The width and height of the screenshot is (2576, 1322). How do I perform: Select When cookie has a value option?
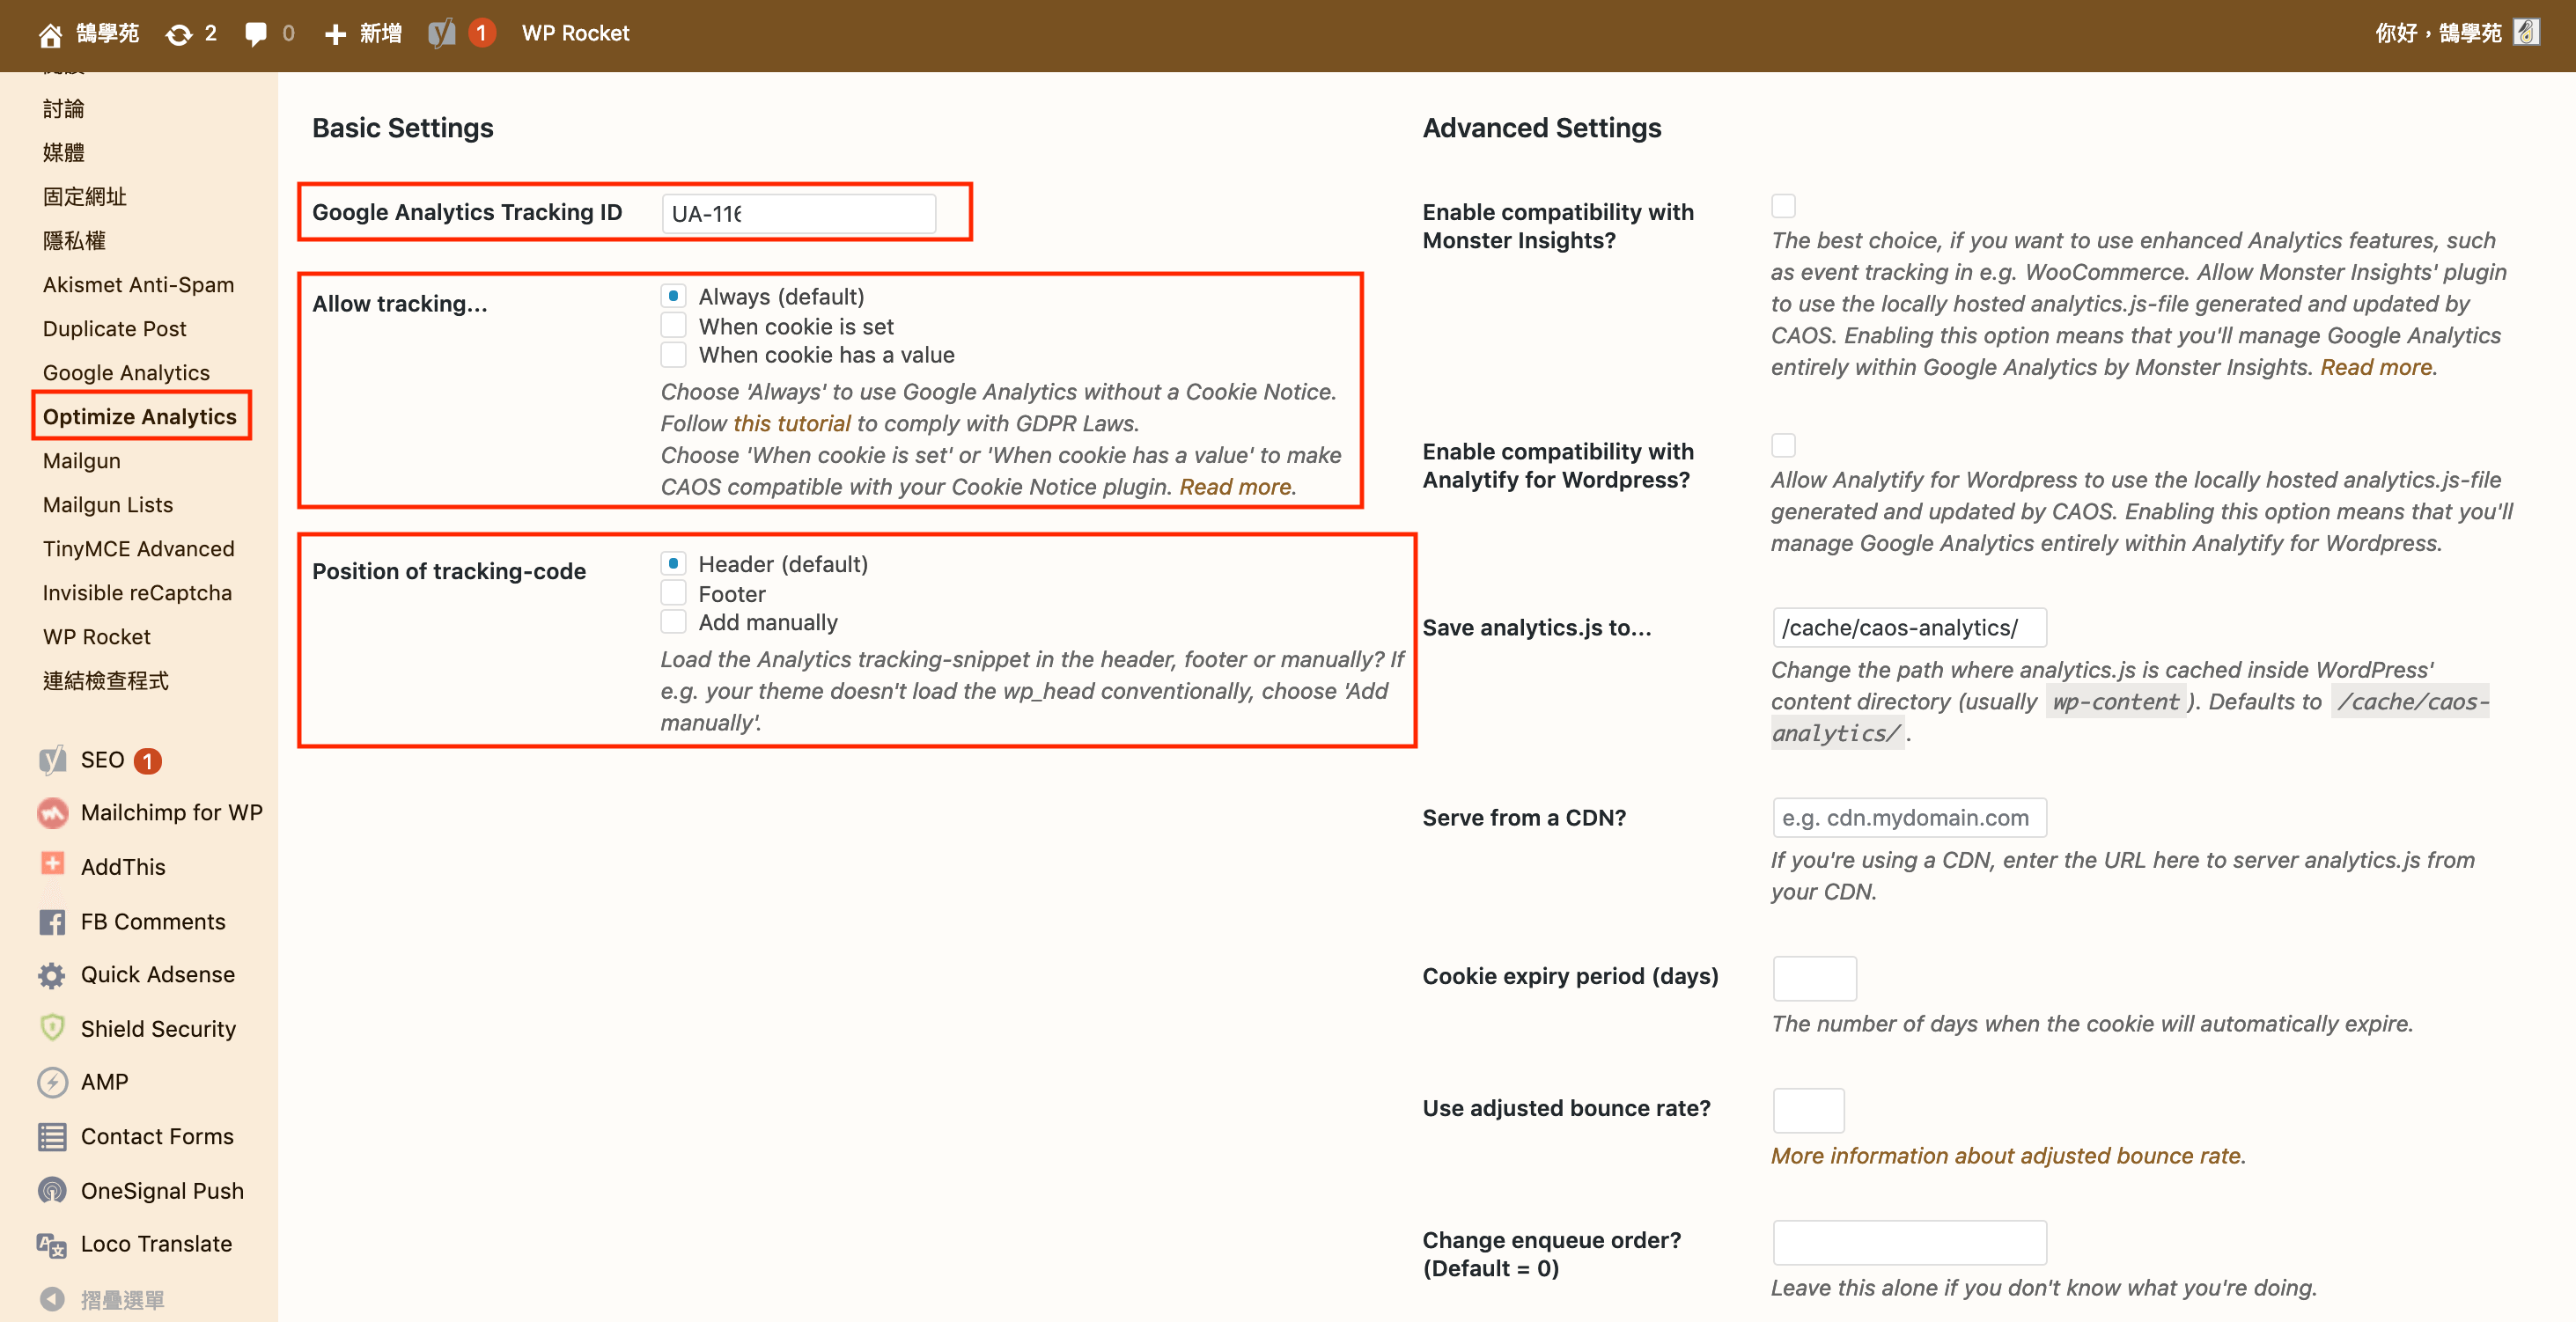[x=673, y=354]
